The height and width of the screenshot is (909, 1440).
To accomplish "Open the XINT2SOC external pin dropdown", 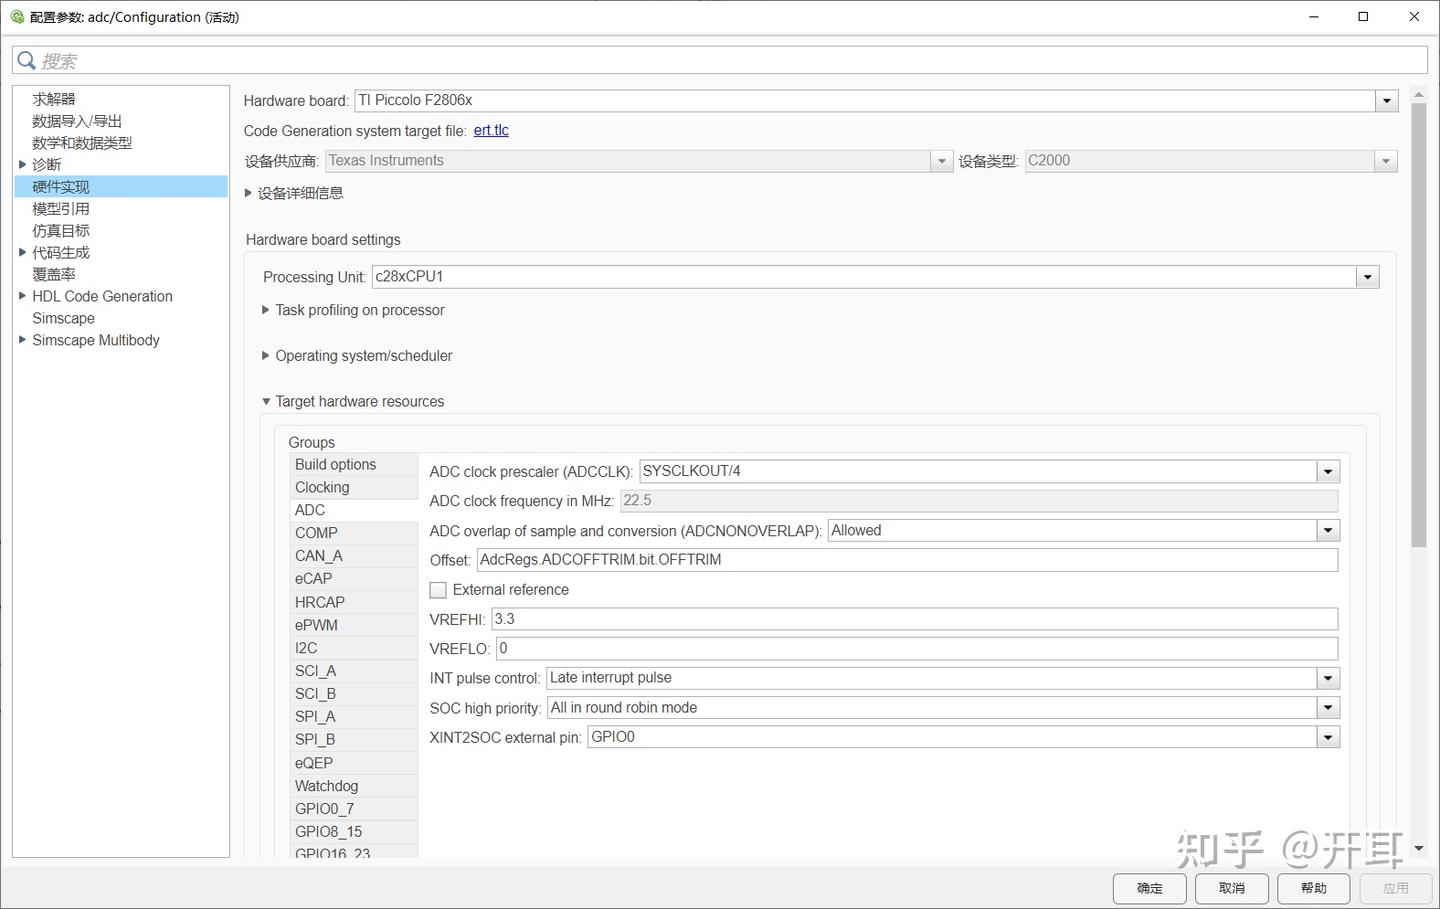I will (1327, 736).
